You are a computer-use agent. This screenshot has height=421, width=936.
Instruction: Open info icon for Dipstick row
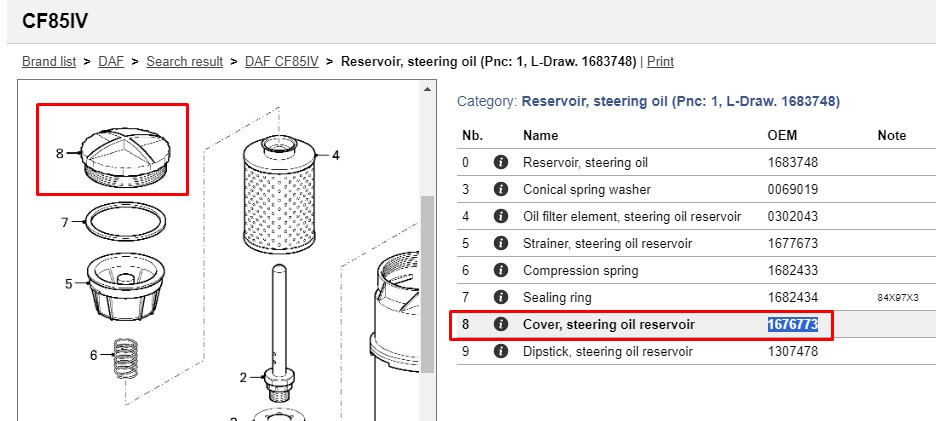click(501, 351)
